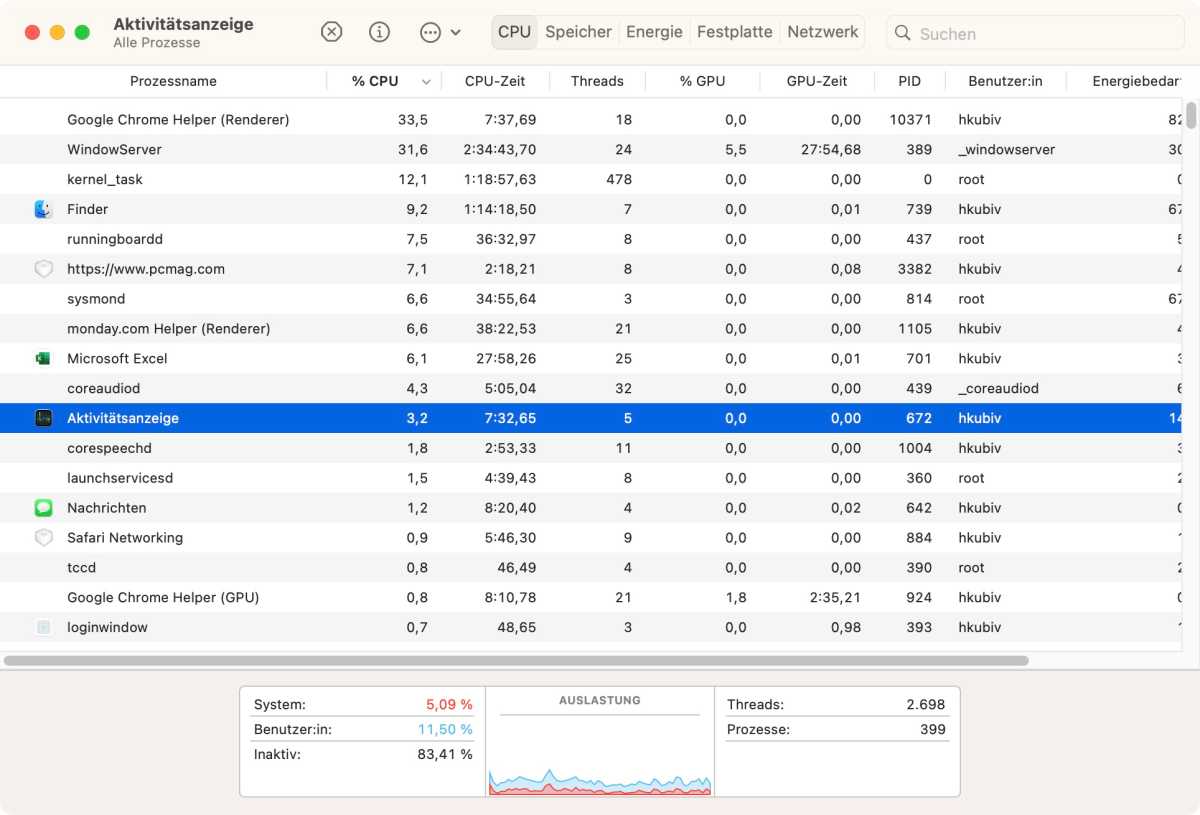
Task: Sort by Benutzer:in column header
Action: pyautogui.click(x=1005, y=81)
